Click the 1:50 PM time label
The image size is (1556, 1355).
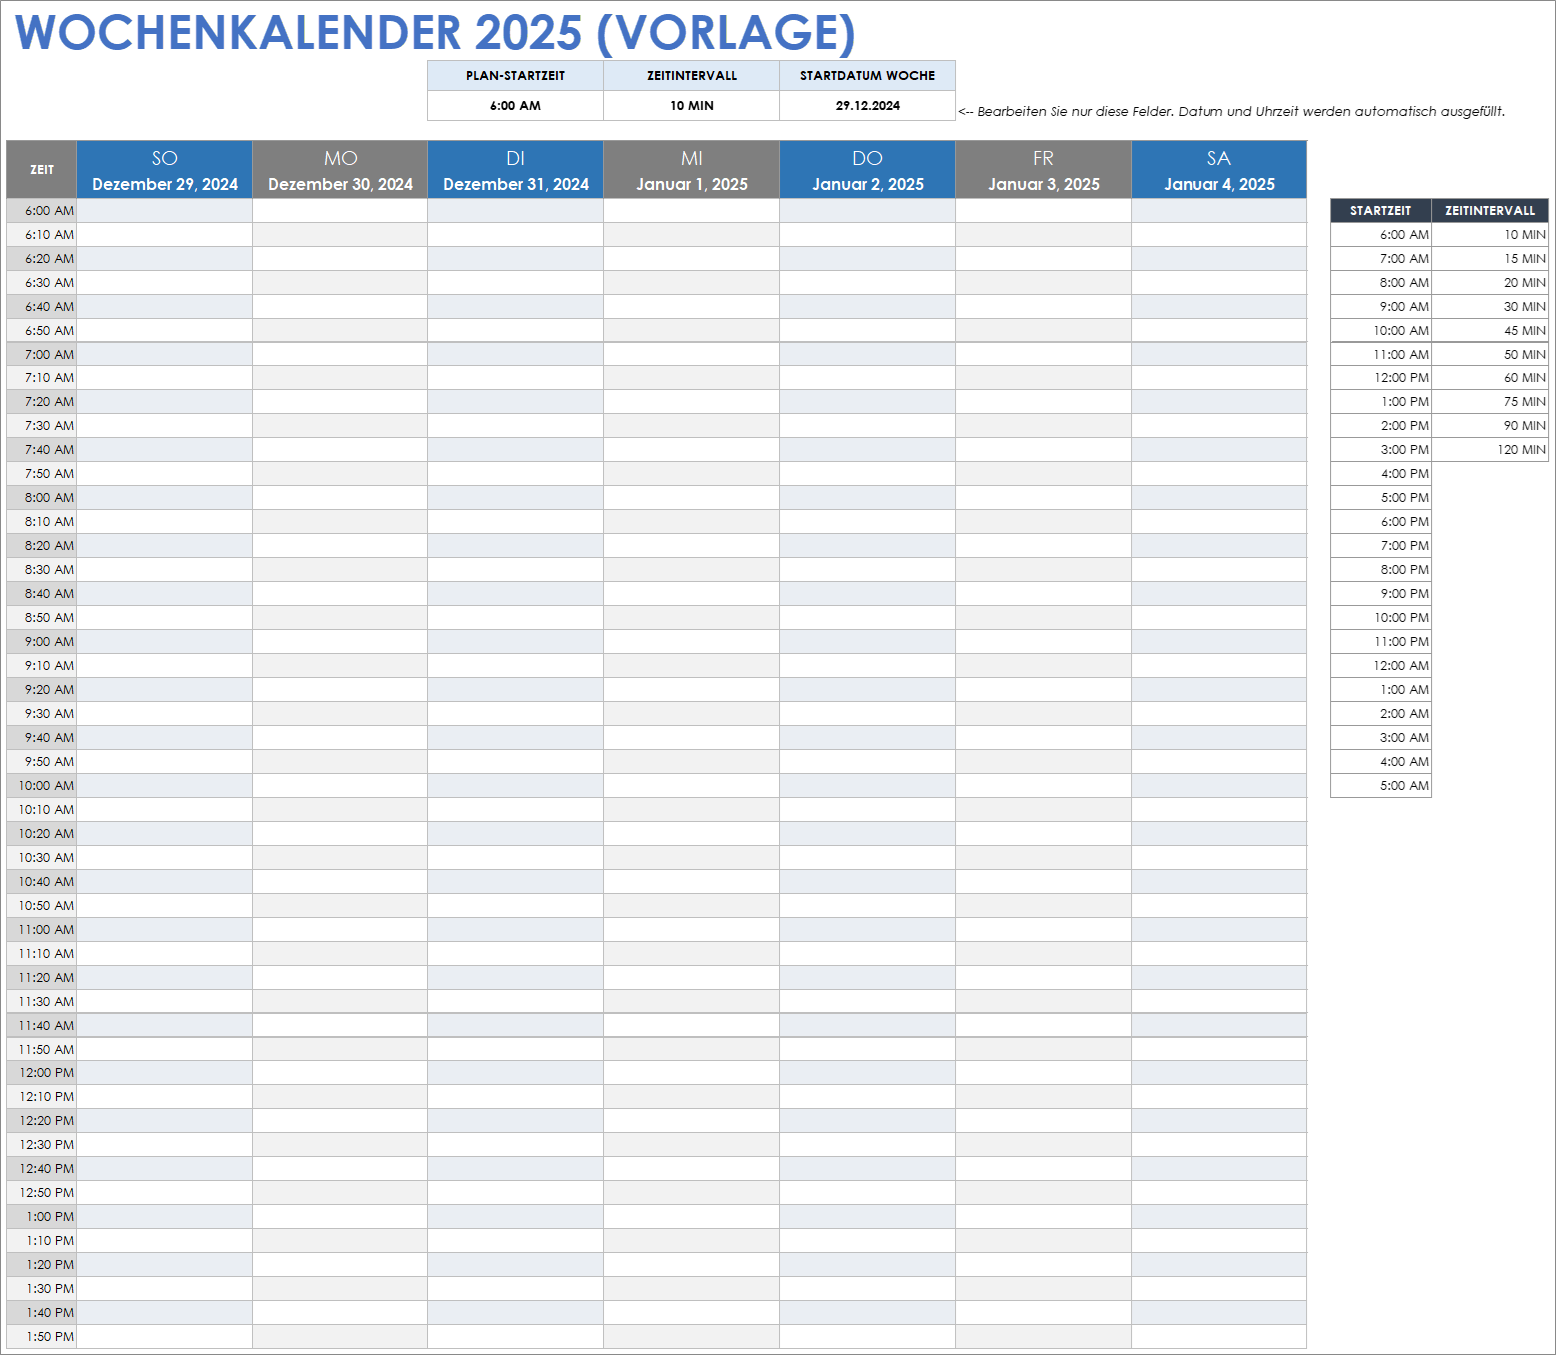click(42, 1337)
